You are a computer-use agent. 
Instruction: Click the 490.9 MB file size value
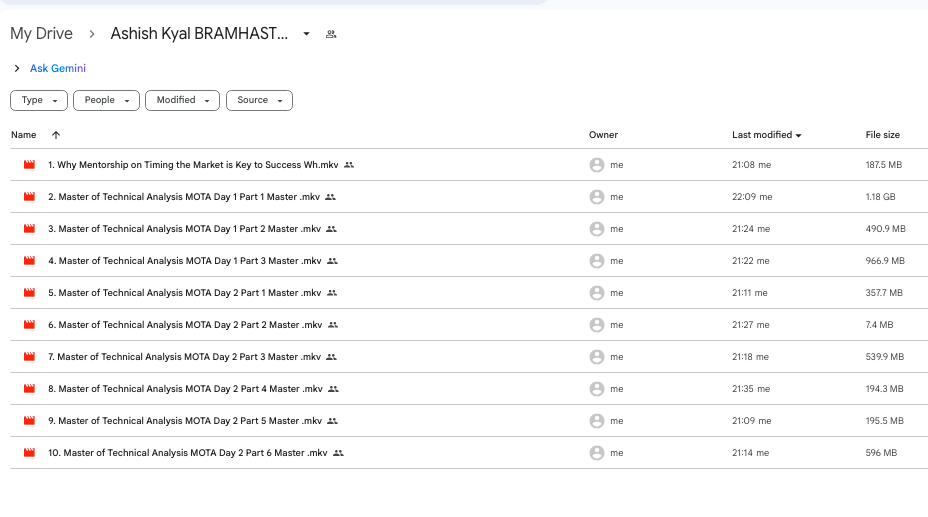885,229
